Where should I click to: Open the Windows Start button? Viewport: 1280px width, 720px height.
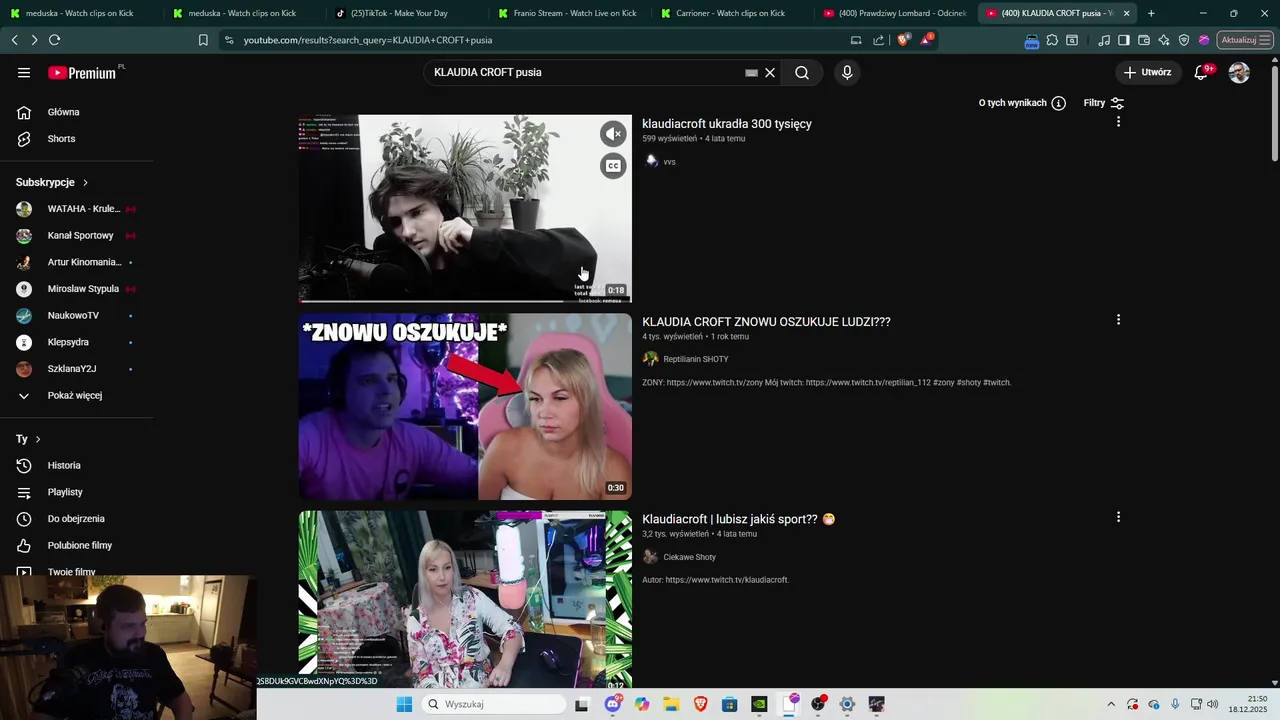404,704
